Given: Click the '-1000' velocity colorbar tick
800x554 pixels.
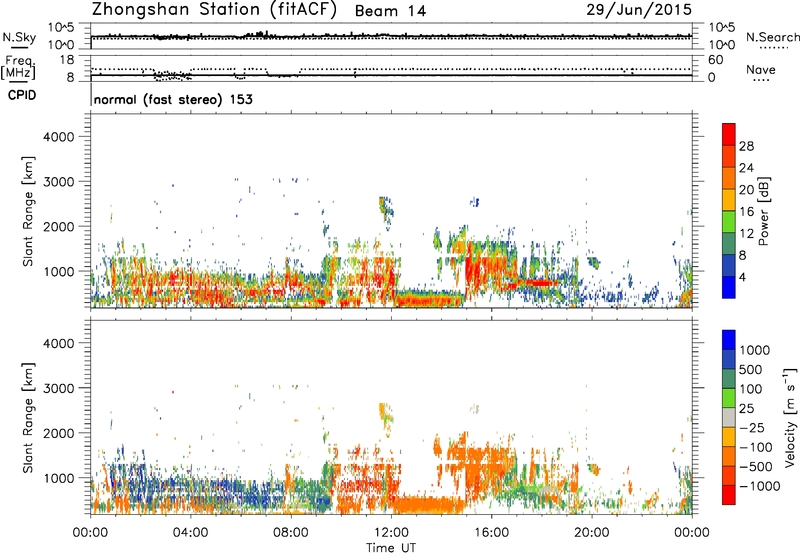Looking at the screenshot, I should click(x=760, y=486).
